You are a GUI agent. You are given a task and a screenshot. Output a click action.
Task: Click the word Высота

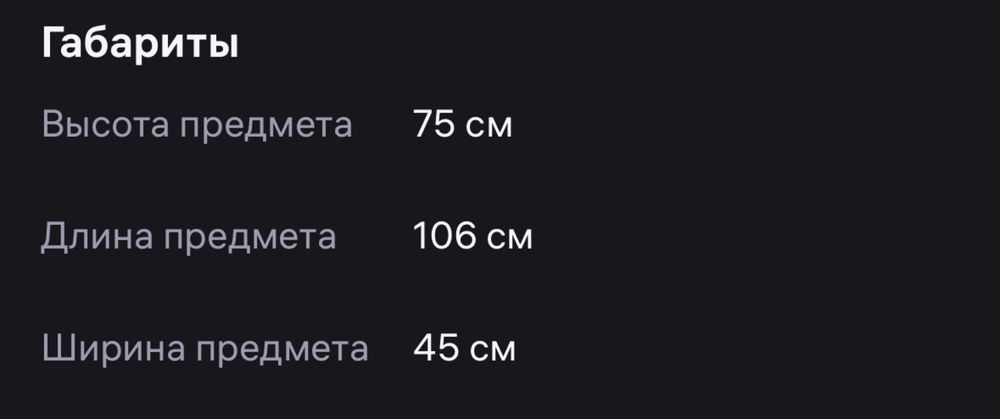[x=106, y=124]
